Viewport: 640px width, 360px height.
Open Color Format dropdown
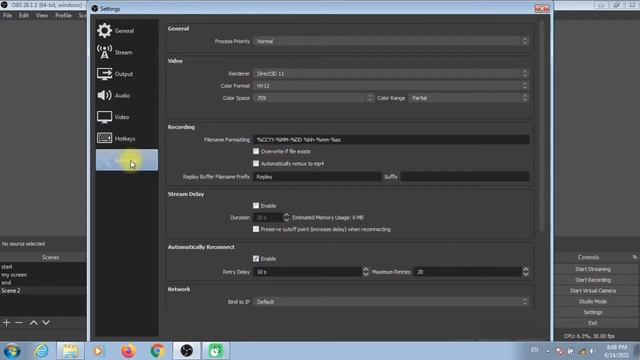click(391, 86)
